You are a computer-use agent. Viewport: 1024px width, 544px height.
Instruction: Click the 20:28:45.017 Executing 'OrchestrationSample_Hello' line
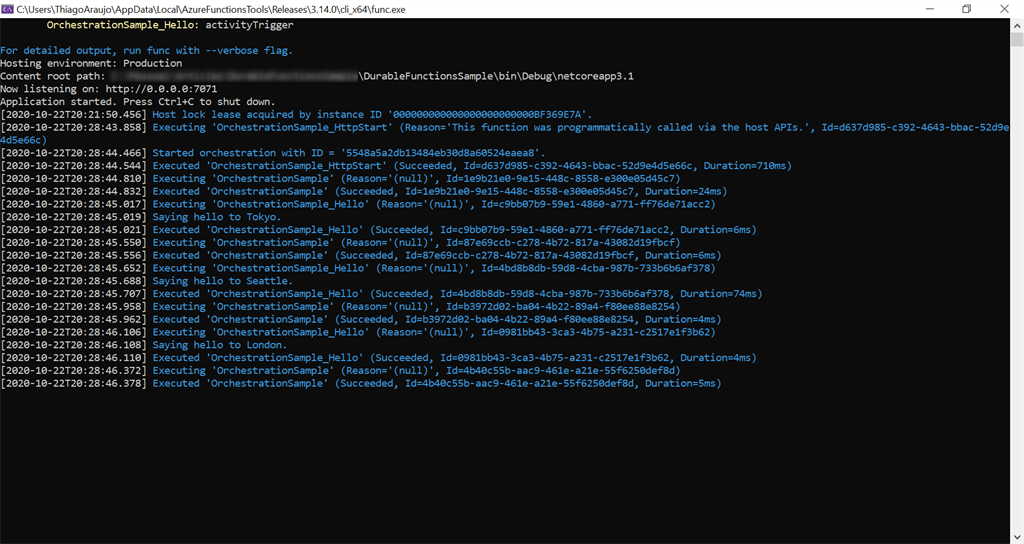point(358,204)
